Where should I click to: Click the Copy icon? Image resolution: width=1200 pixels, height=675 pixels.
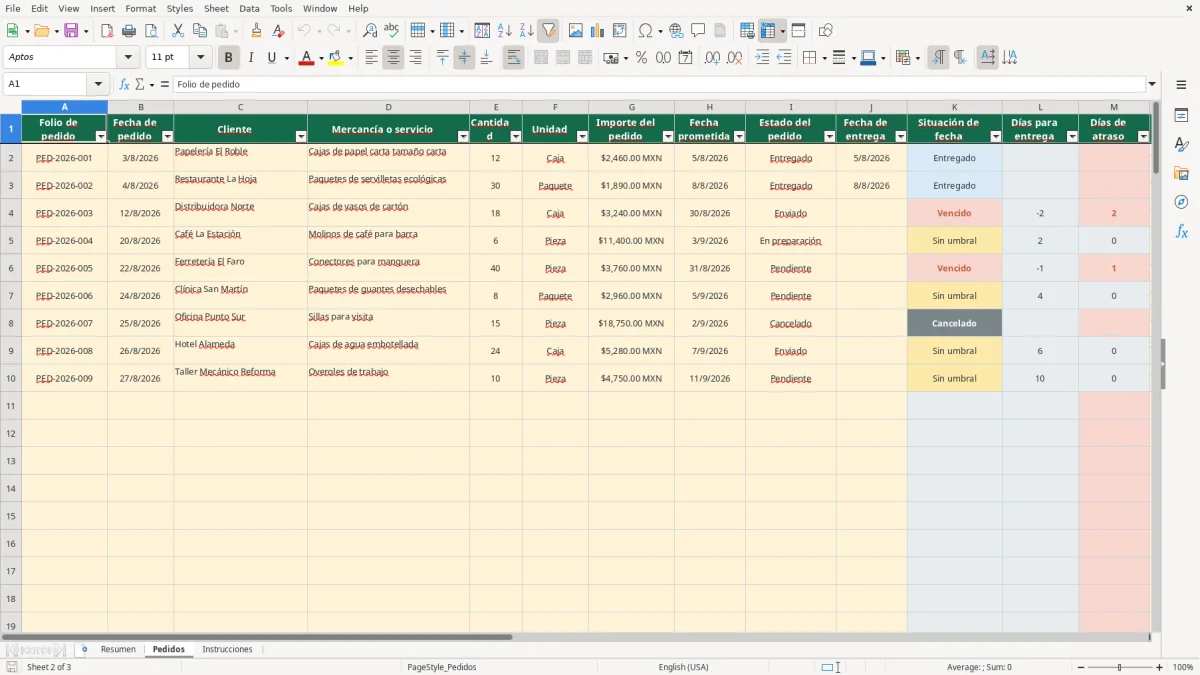pos(200,31)
